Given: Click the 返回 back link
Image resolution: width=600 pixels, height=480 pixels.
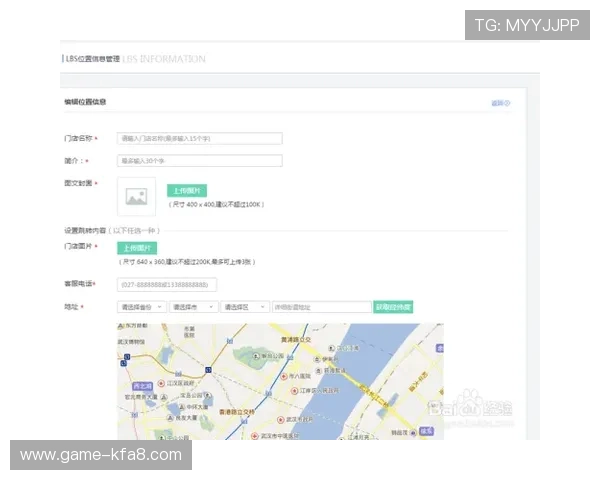Looking at the screenshot, I should pos(501,103).
